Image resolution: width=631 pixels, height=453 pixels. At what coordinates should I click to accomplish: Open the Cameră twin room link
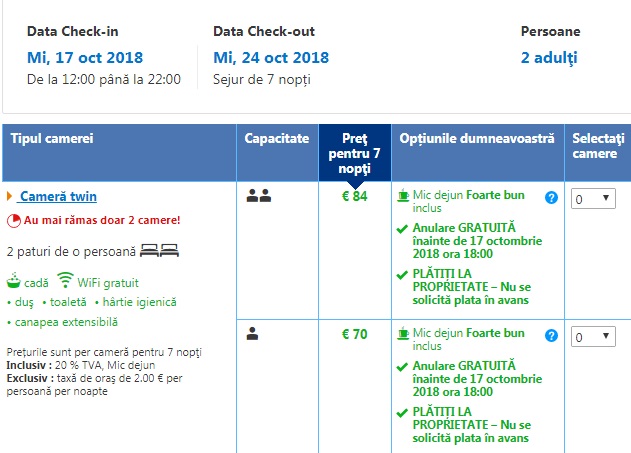(x=58, y=196)
